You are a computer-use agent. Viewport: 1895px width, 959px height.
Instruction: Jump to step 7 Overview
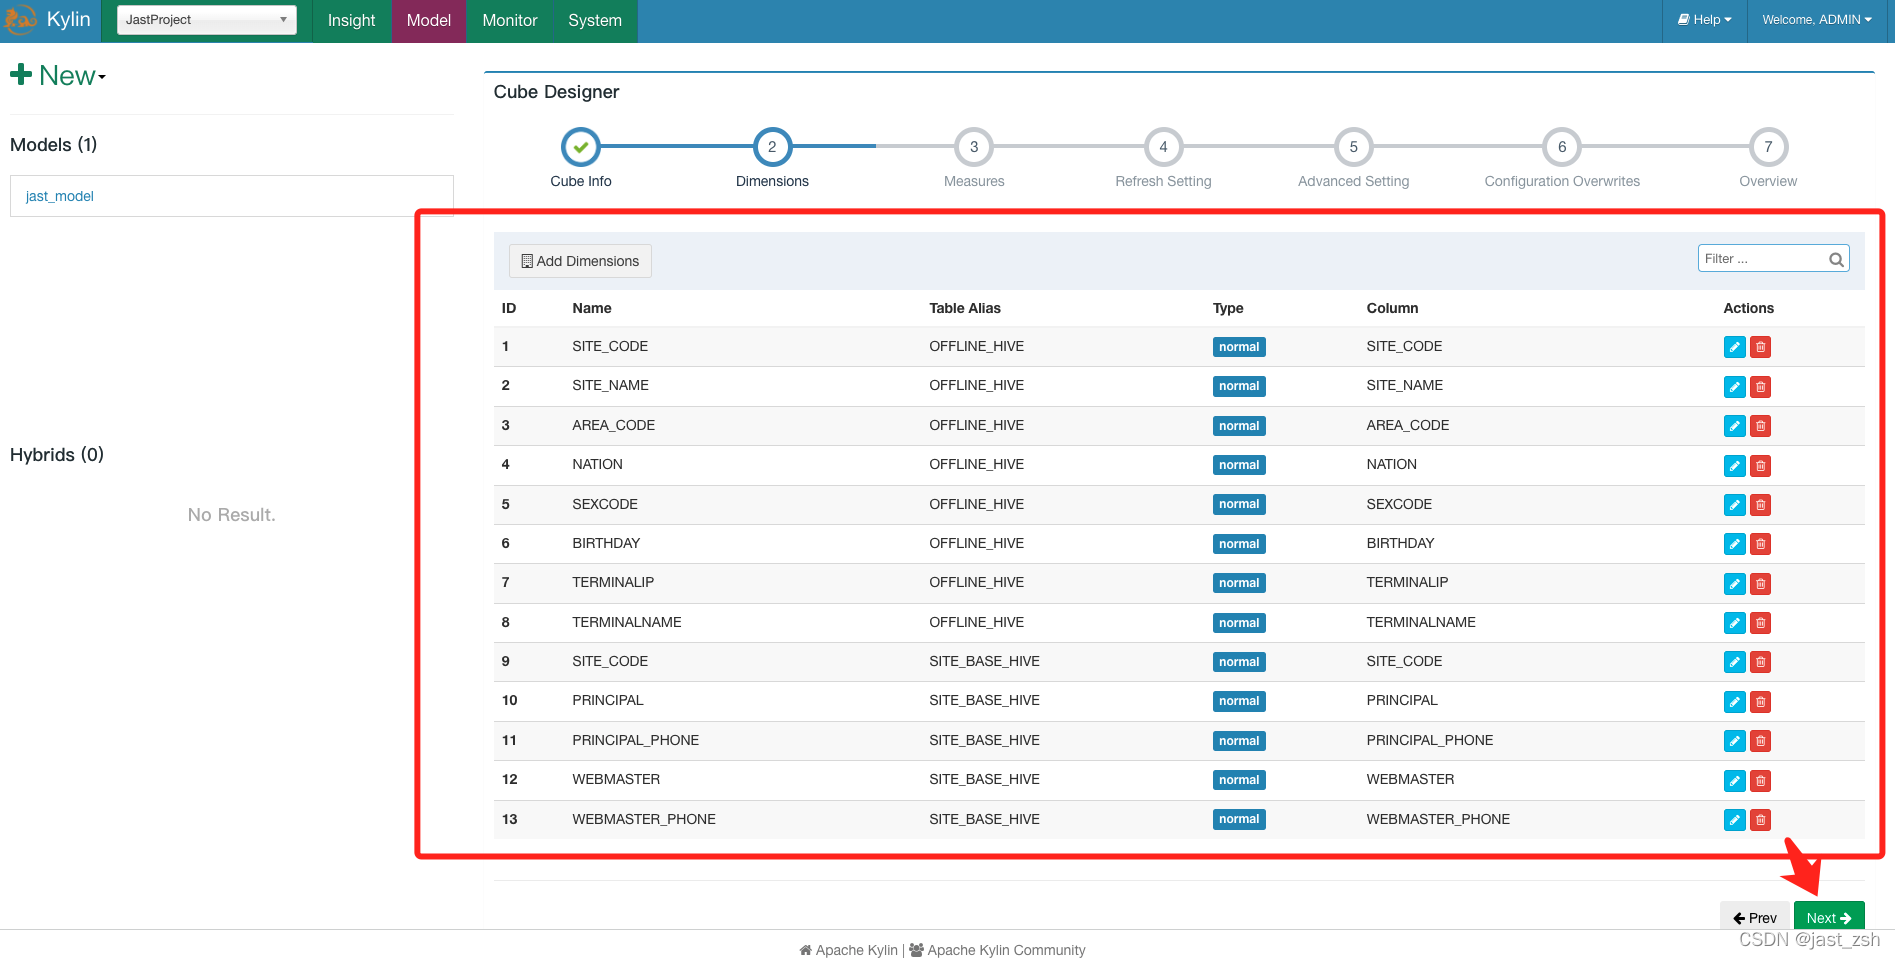pyautogui.click(x=1768, y=147)
